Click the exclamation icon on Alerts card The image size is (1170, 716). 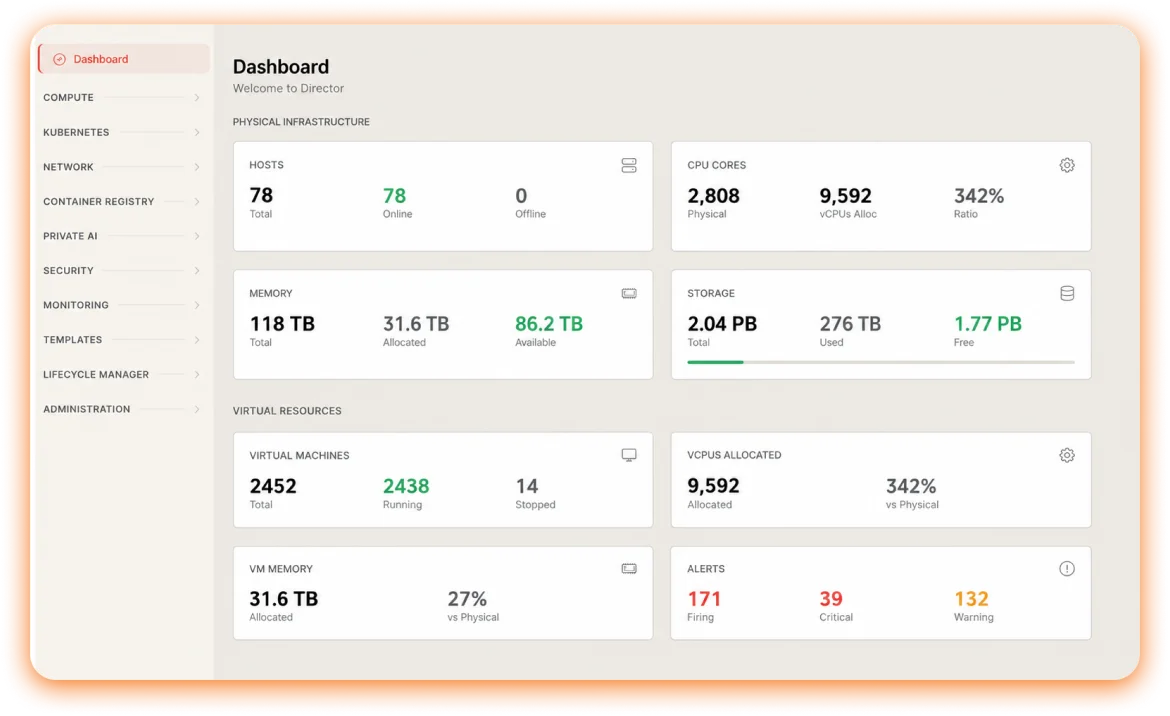[1067, 568]
